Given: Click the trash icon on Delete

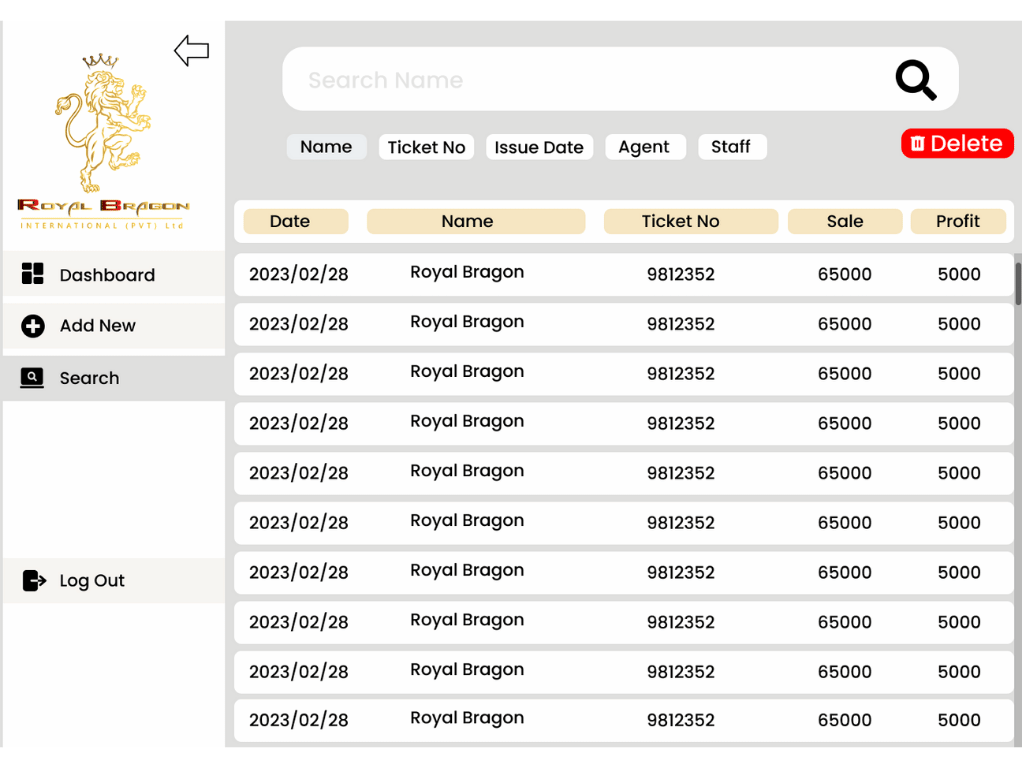Looking at the screenshot, I should tap(918, 143).
